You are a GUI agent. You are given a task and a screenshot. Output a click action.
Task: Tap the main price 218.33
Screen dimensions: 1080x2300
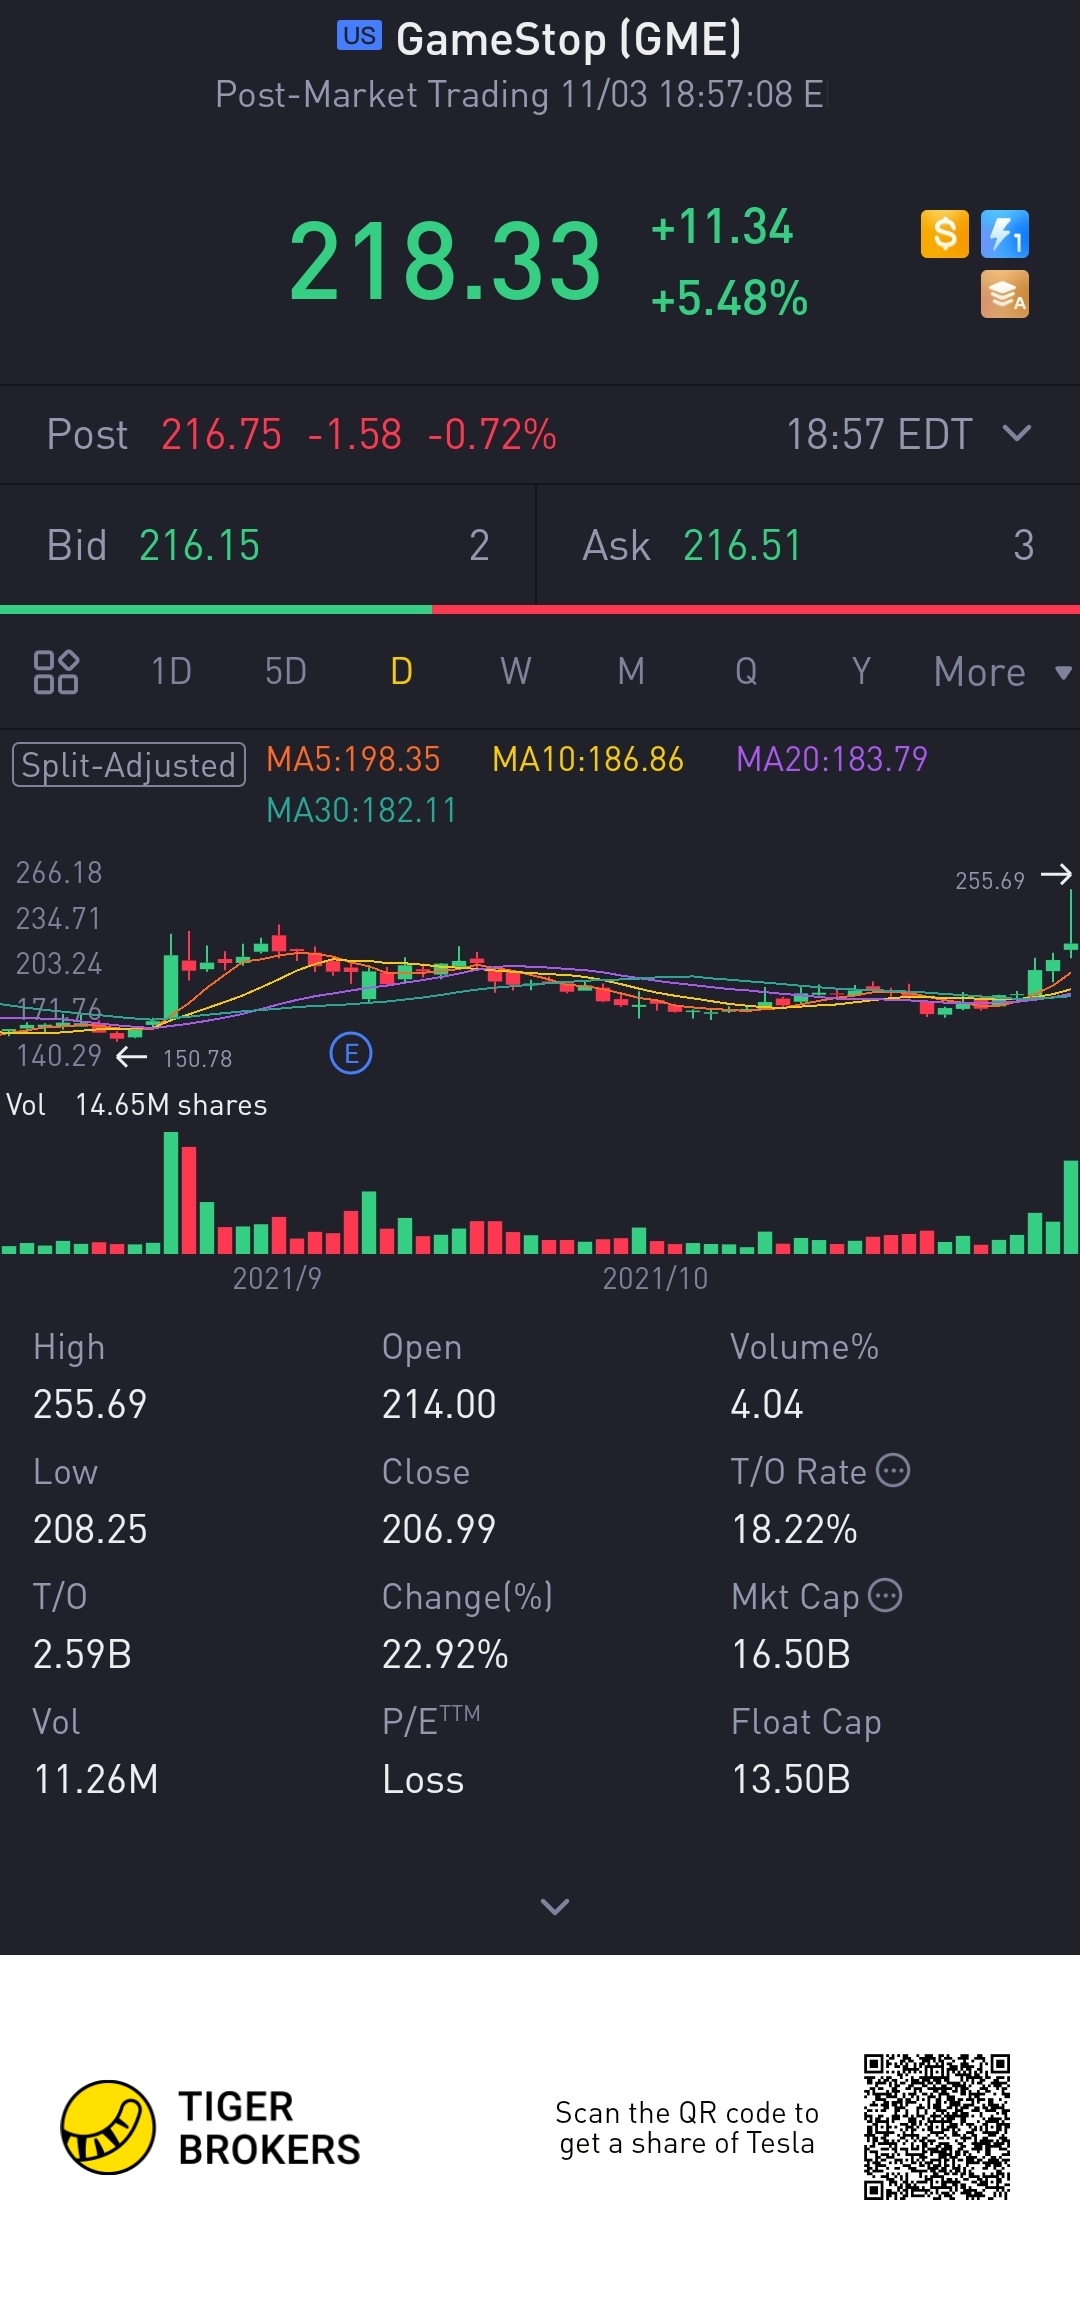click(445, 262)
